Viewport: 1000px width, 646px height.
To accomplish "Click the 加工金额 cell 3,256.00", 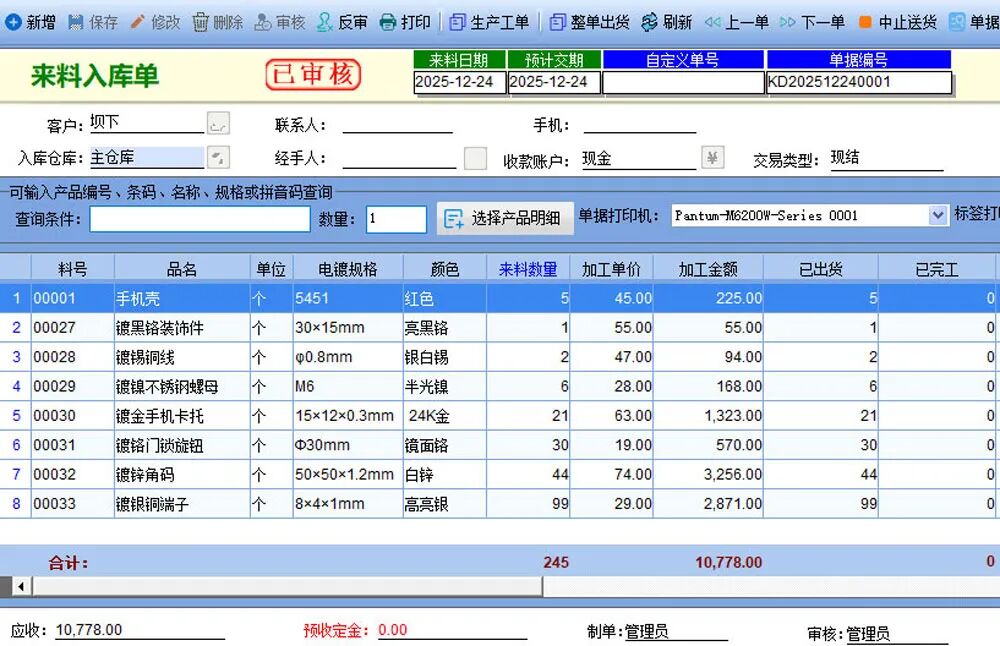I will tap(708, 474).
